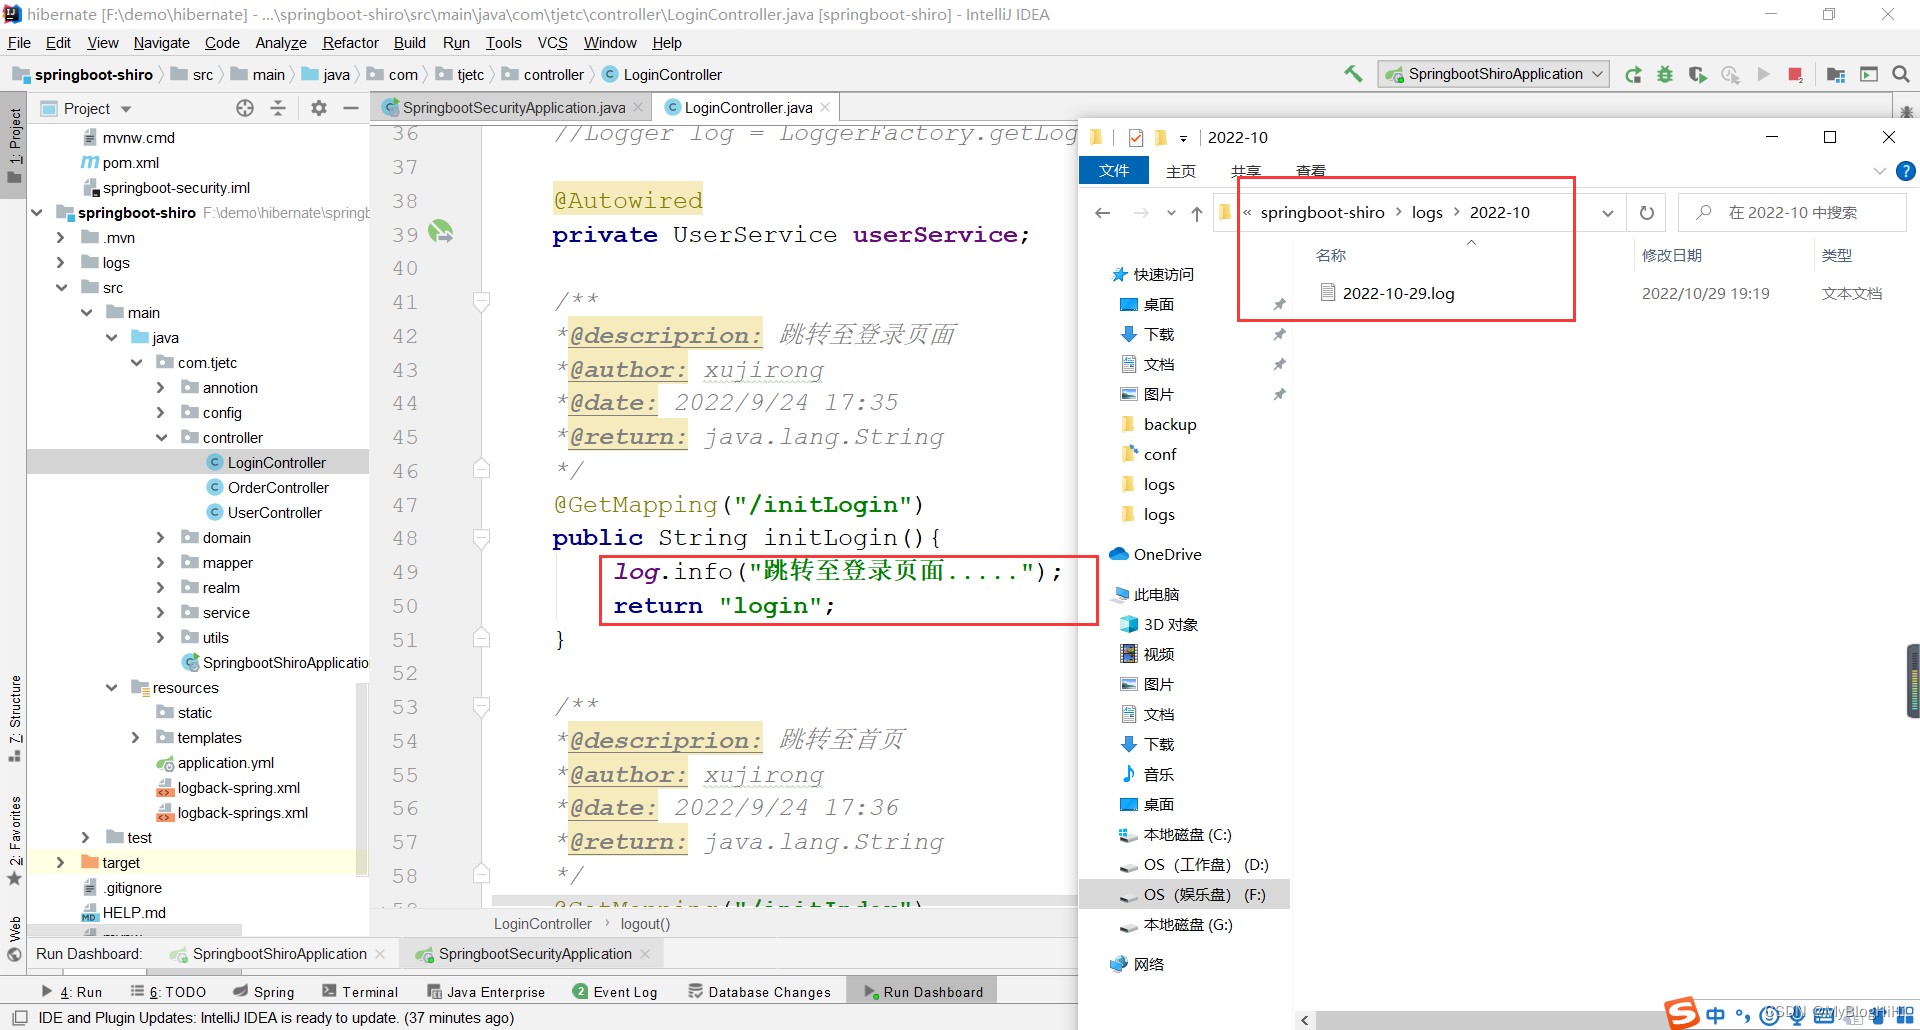The image size is (1920, 1030).
Task: Go back in the Explorer window
Action: [x=1103, y=213]
